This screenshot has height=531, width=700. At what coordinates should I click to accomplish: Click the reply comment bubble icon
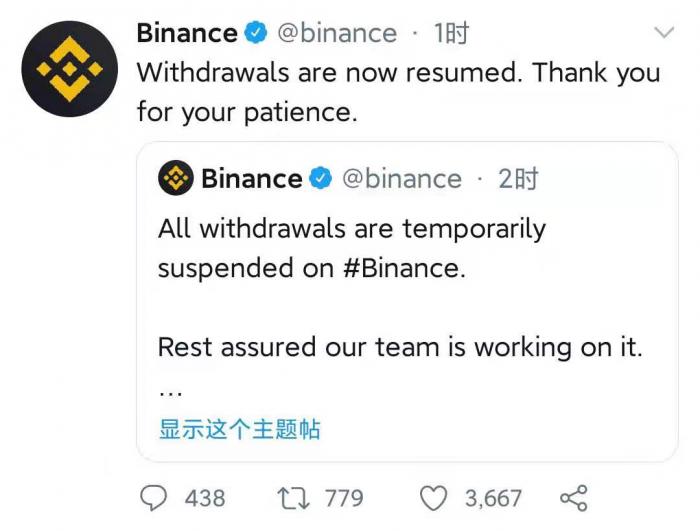pos(153,497)
